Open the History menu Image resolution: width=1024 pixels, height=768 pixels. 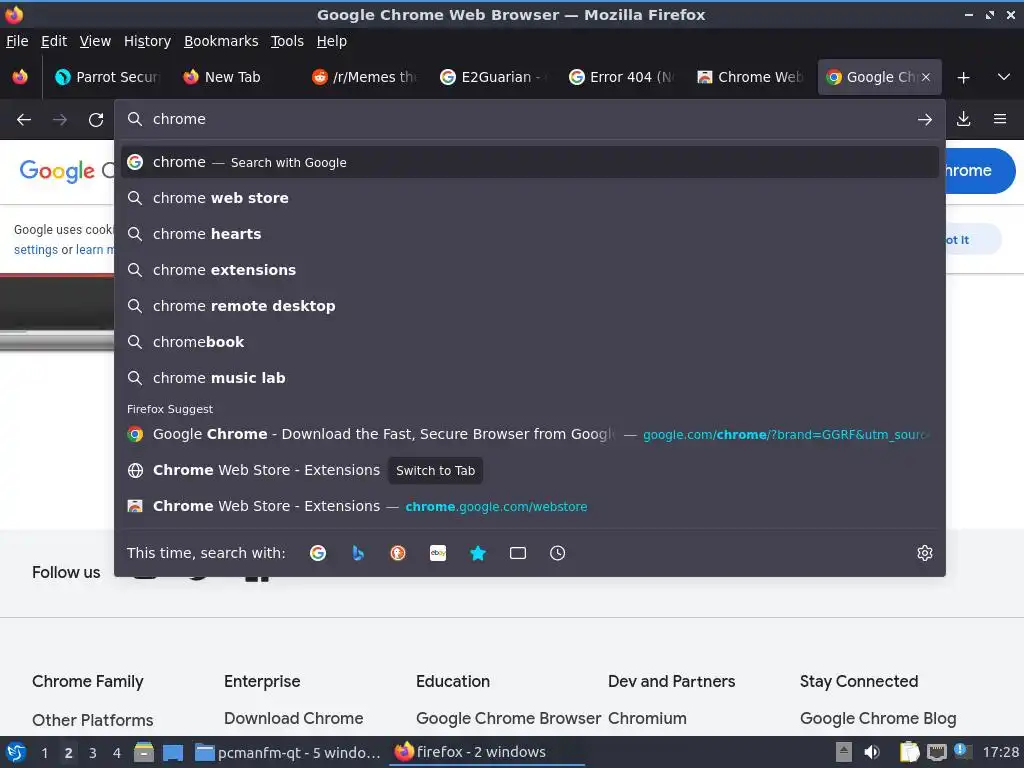click(x=147, y=41)
